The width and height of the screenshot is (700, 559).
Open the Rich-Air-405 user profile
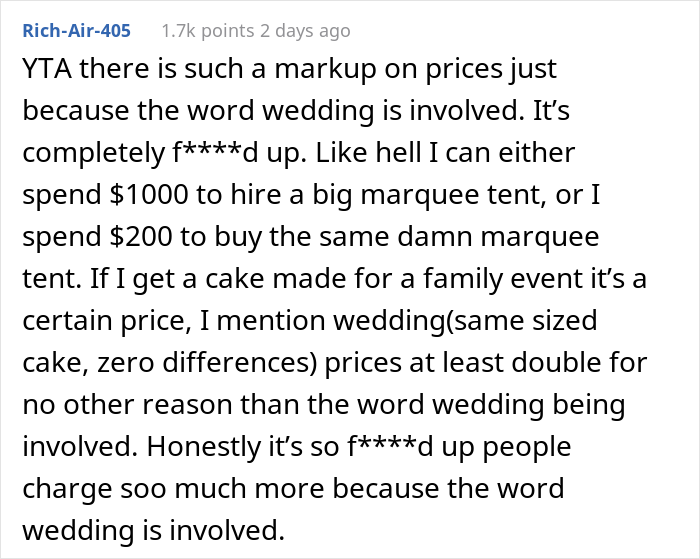[x=76, y=31]
